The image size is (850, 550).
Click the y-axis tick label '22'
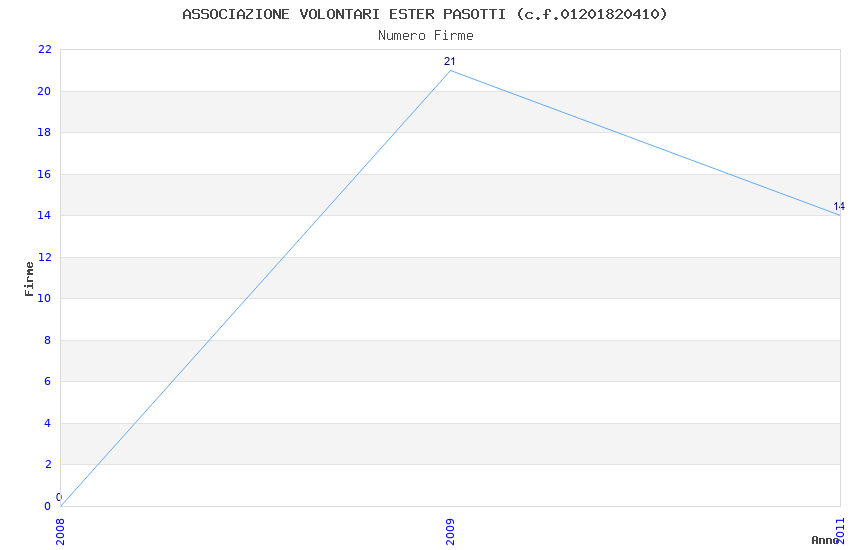pos(44,49)
